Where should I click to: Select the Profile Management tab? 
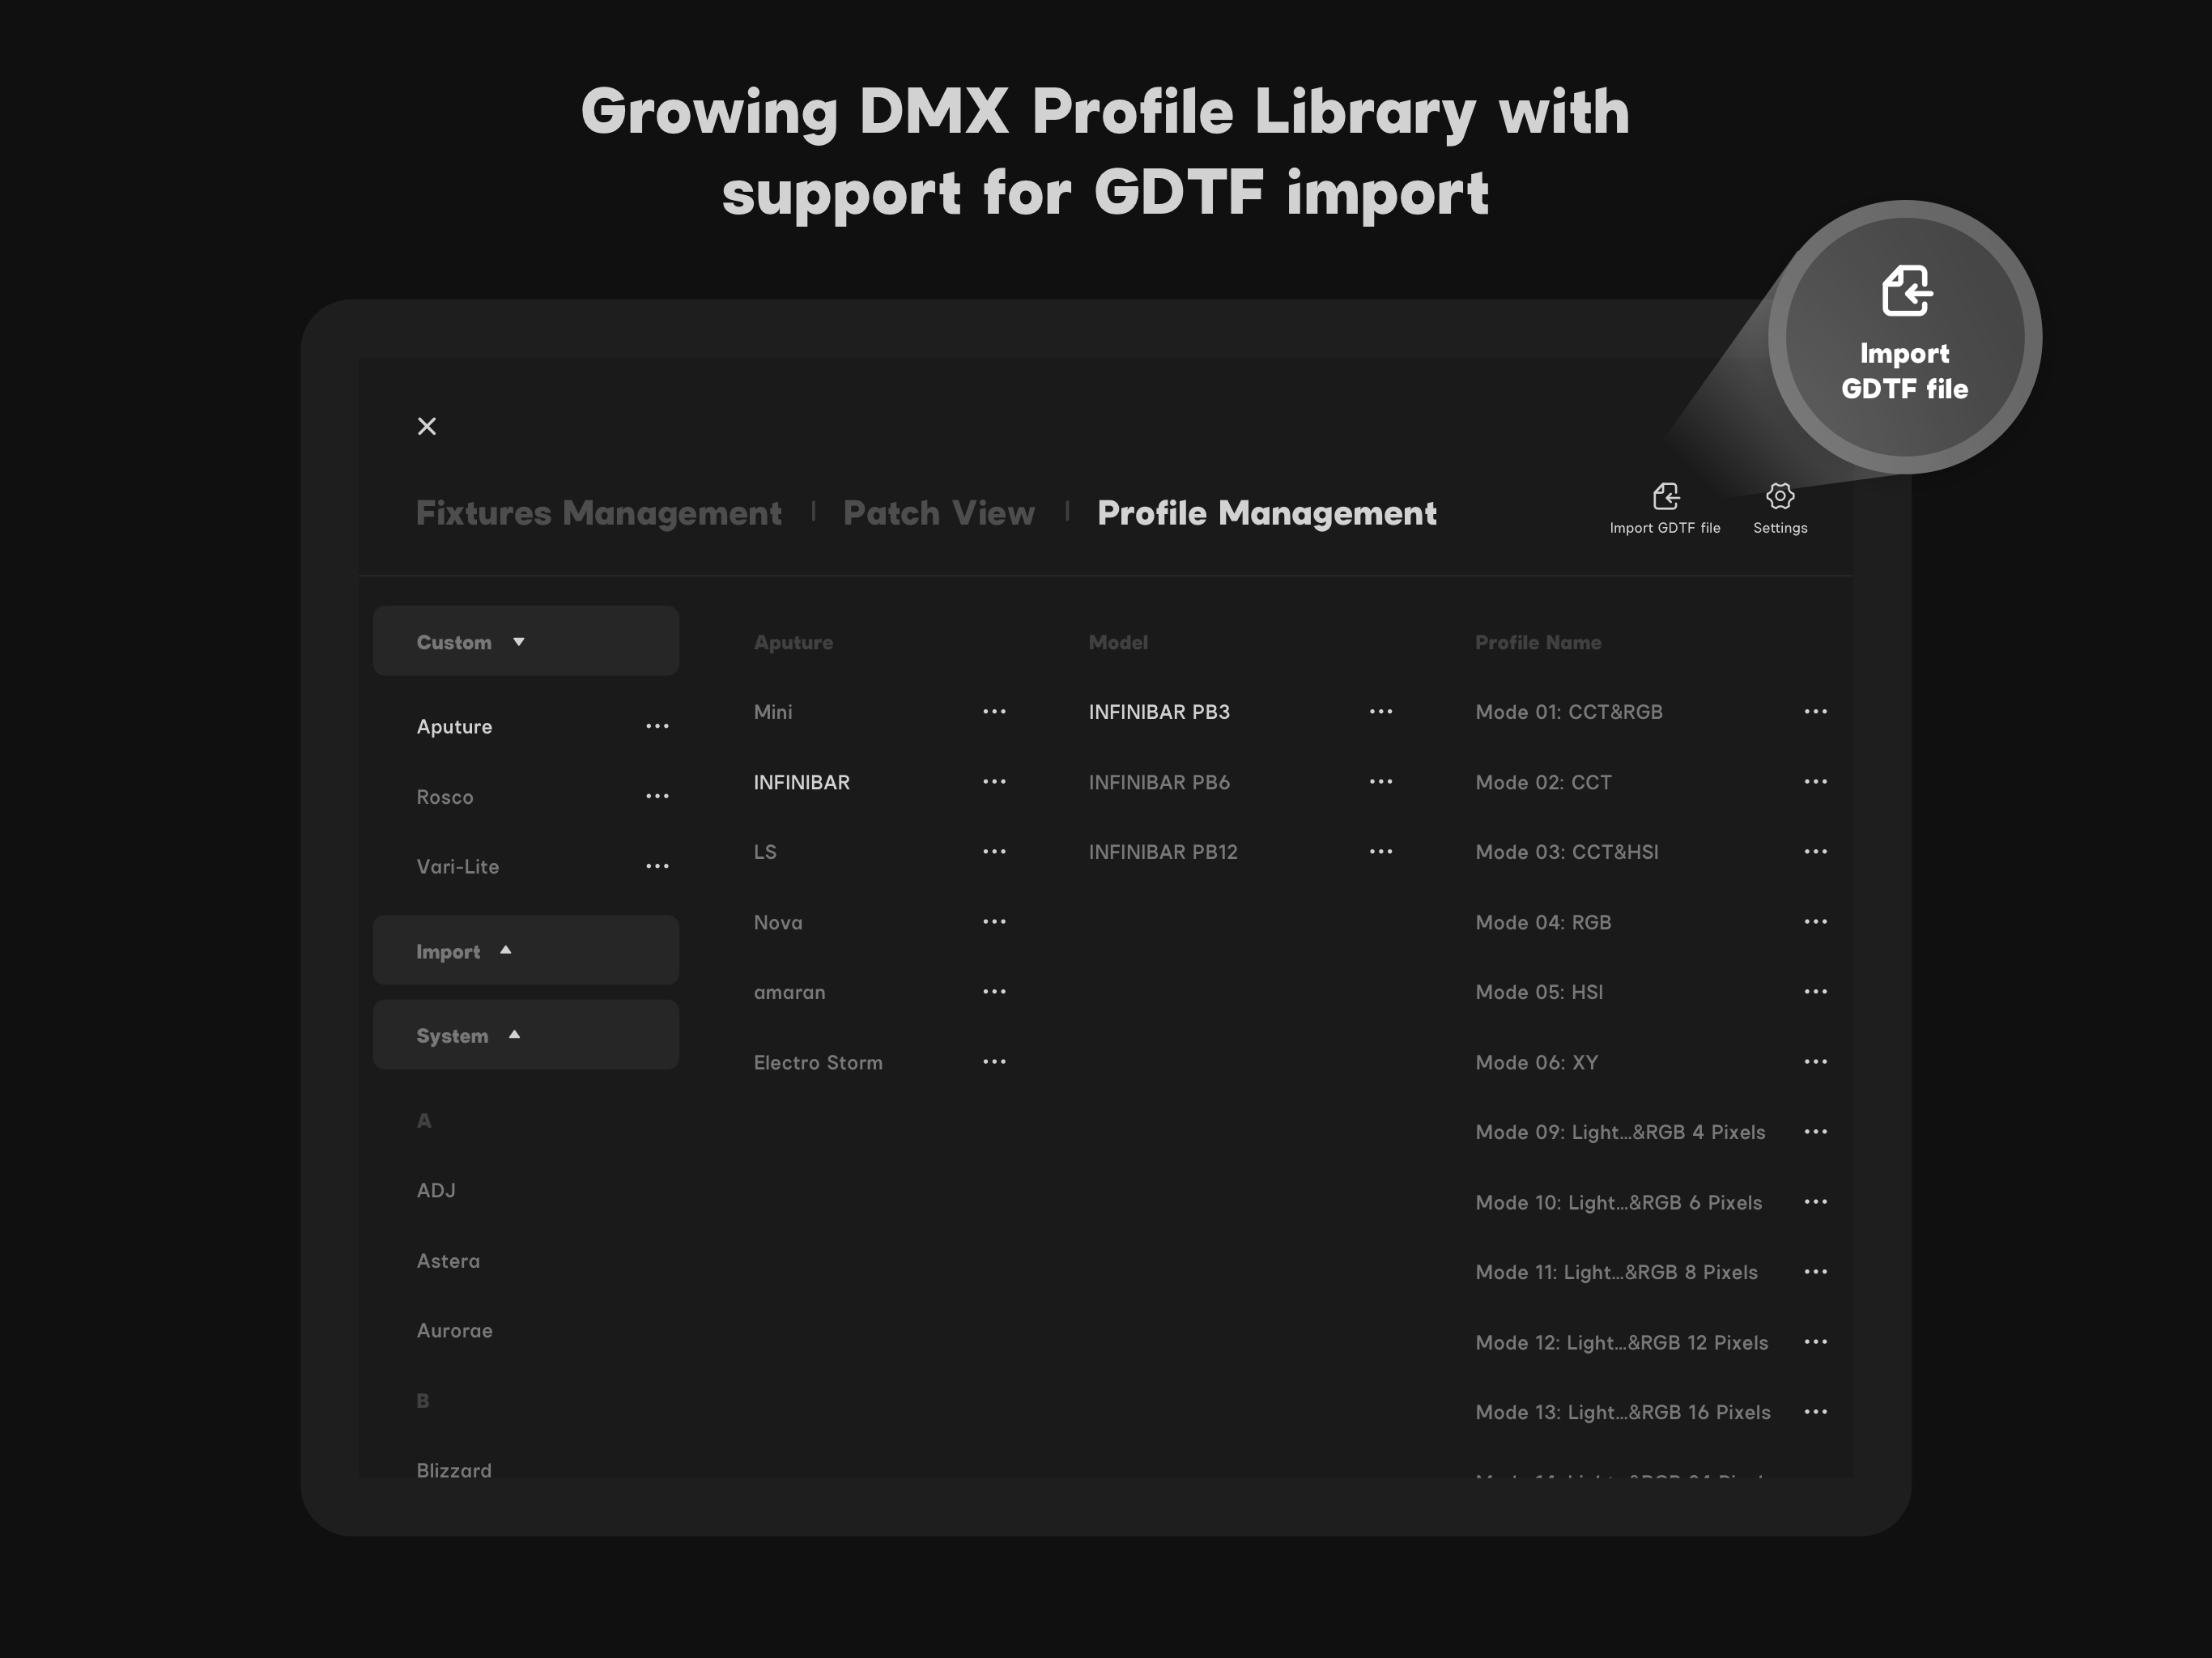tap(1267, 513)
